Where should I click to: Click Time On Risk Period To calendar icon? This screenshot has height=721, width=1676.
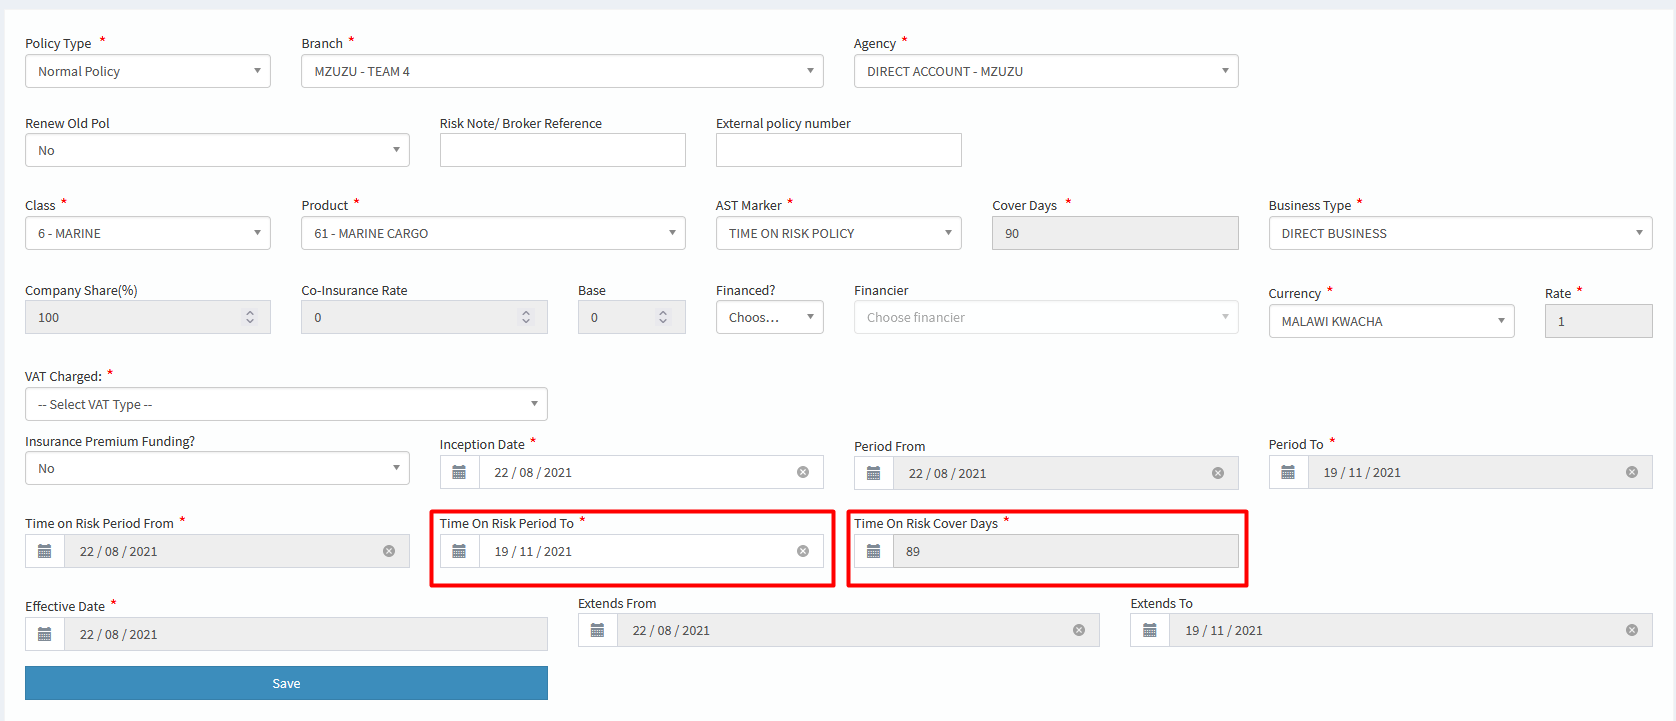point(459,551)
